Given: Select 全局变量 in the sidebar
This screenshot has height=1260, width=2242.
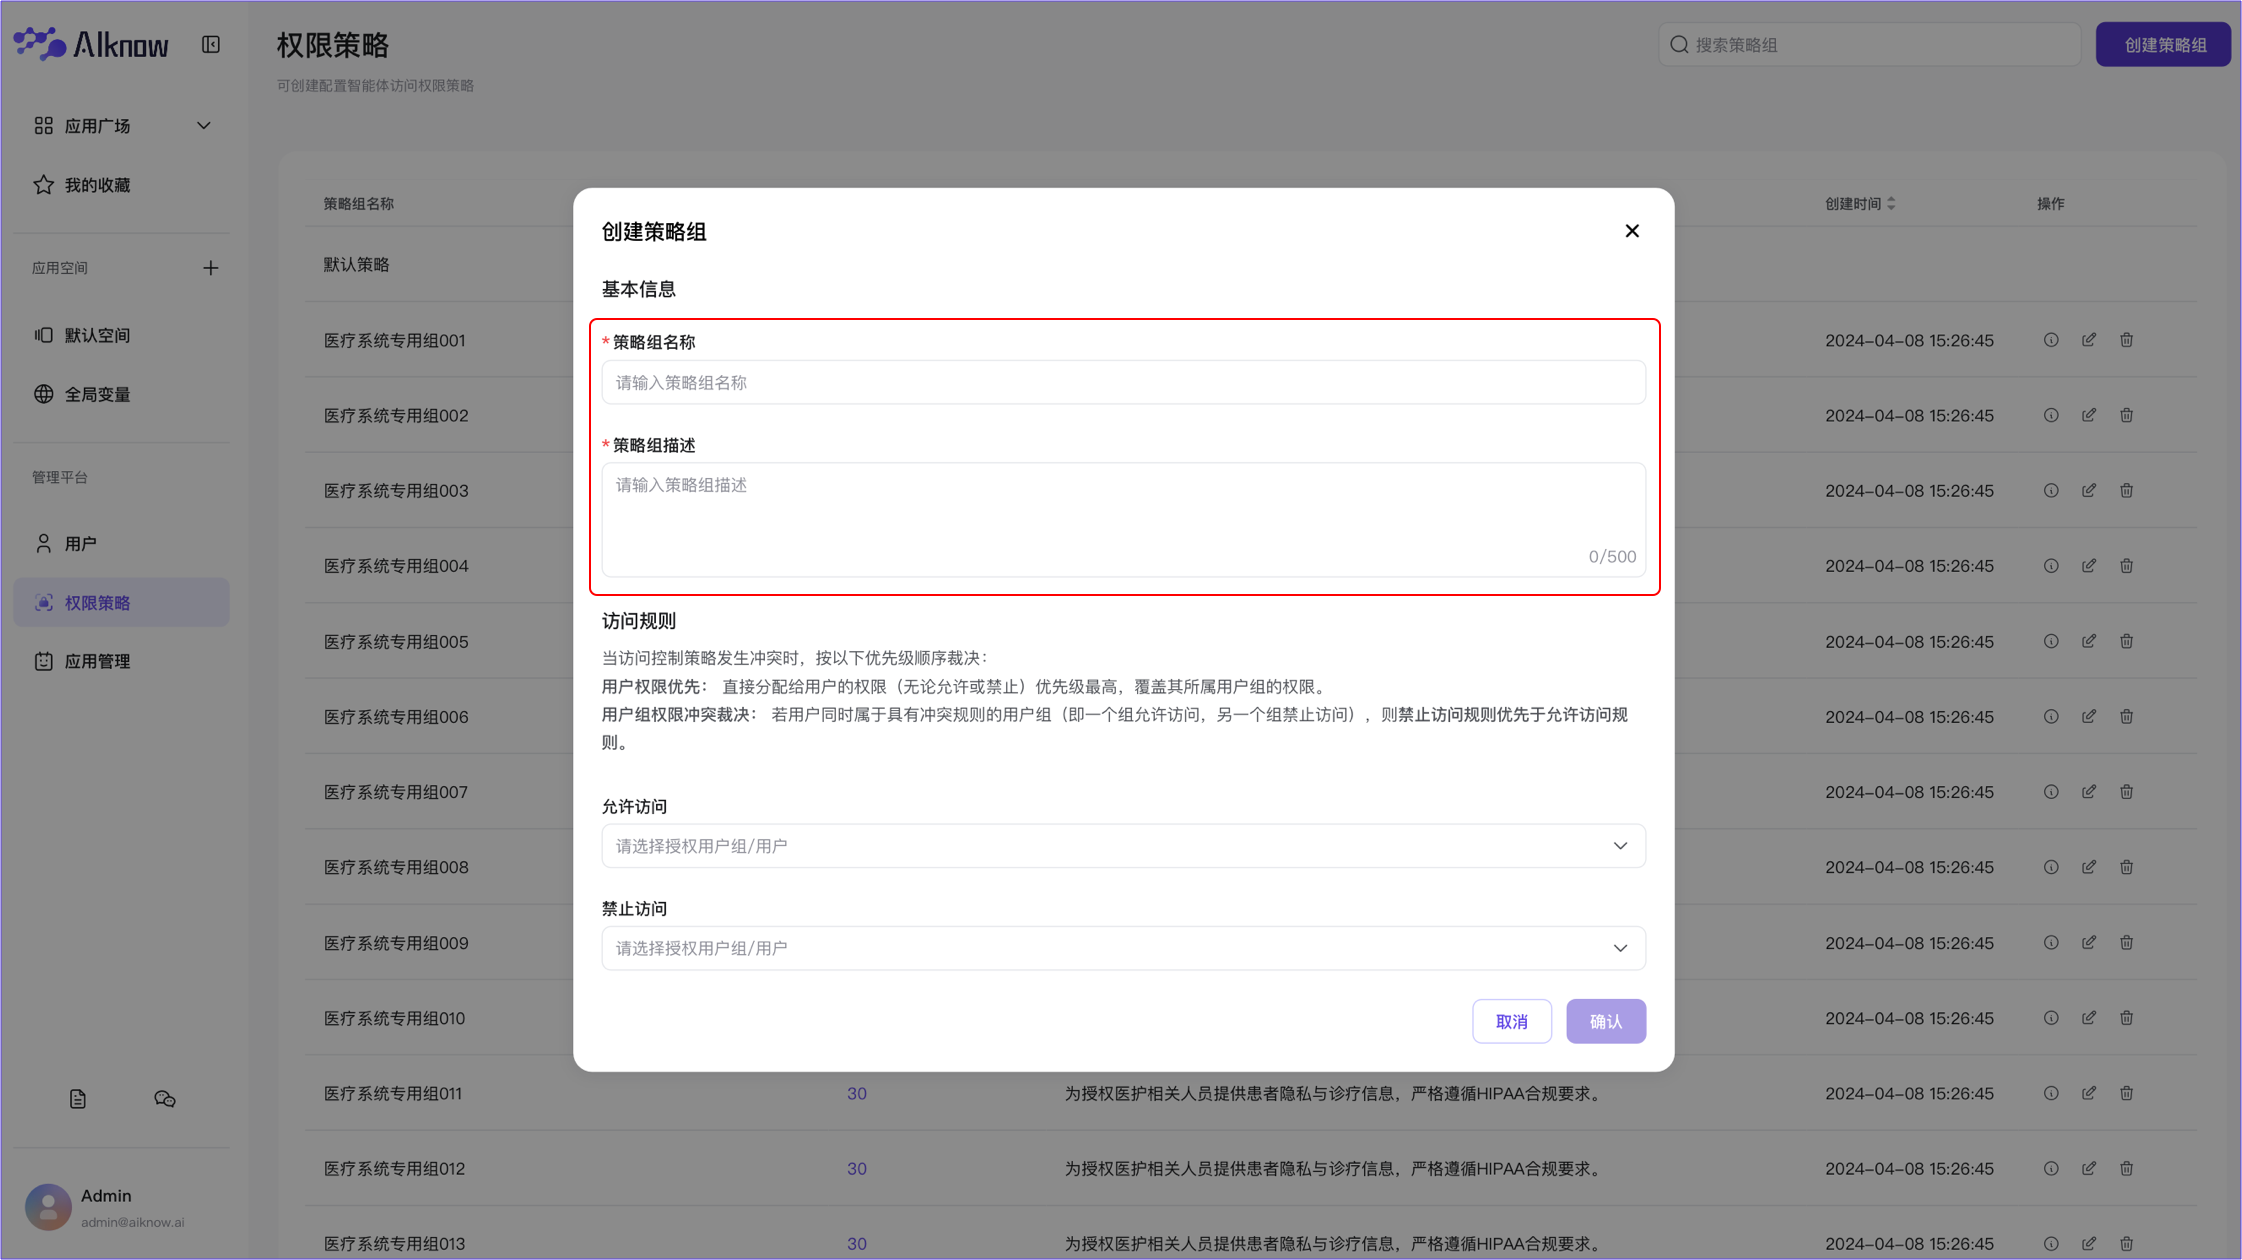Looking at the screenshot, I should (x=97, y=395).
